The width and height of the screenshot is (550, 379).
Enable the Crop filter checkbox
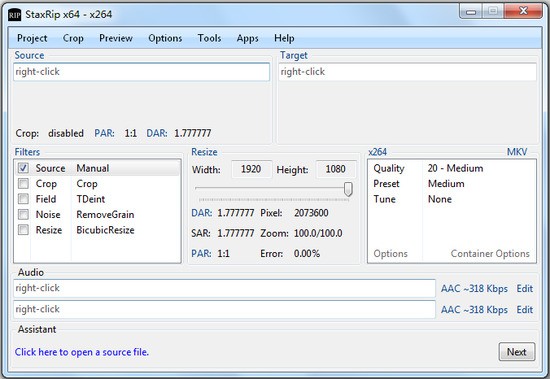[23, 184]
